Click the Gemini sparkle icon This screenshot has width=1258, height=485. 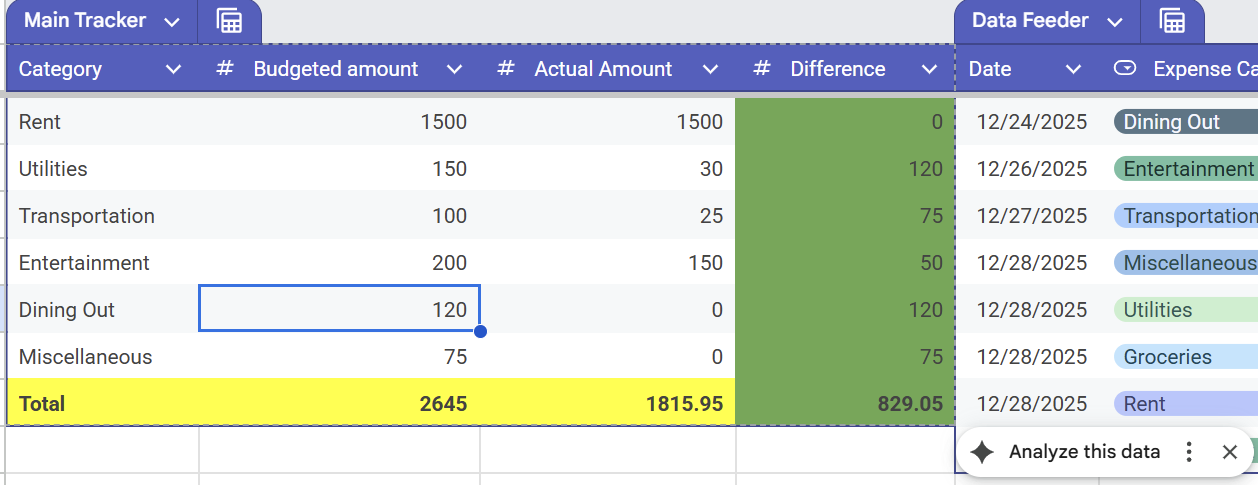click(983, 452)
